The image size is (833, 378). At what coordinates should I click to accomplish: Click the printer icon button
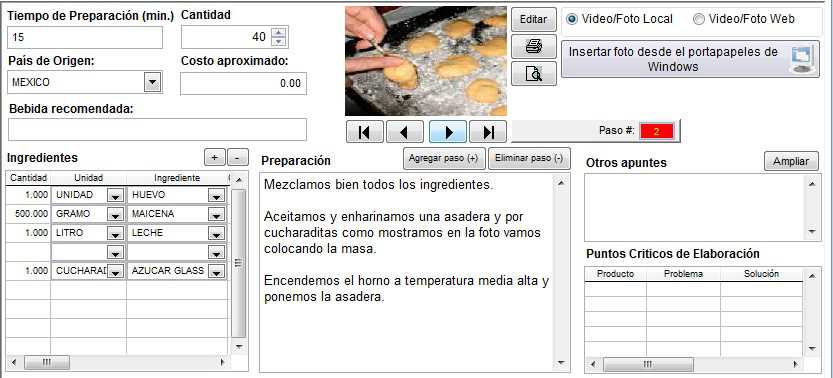pos(533,47)
